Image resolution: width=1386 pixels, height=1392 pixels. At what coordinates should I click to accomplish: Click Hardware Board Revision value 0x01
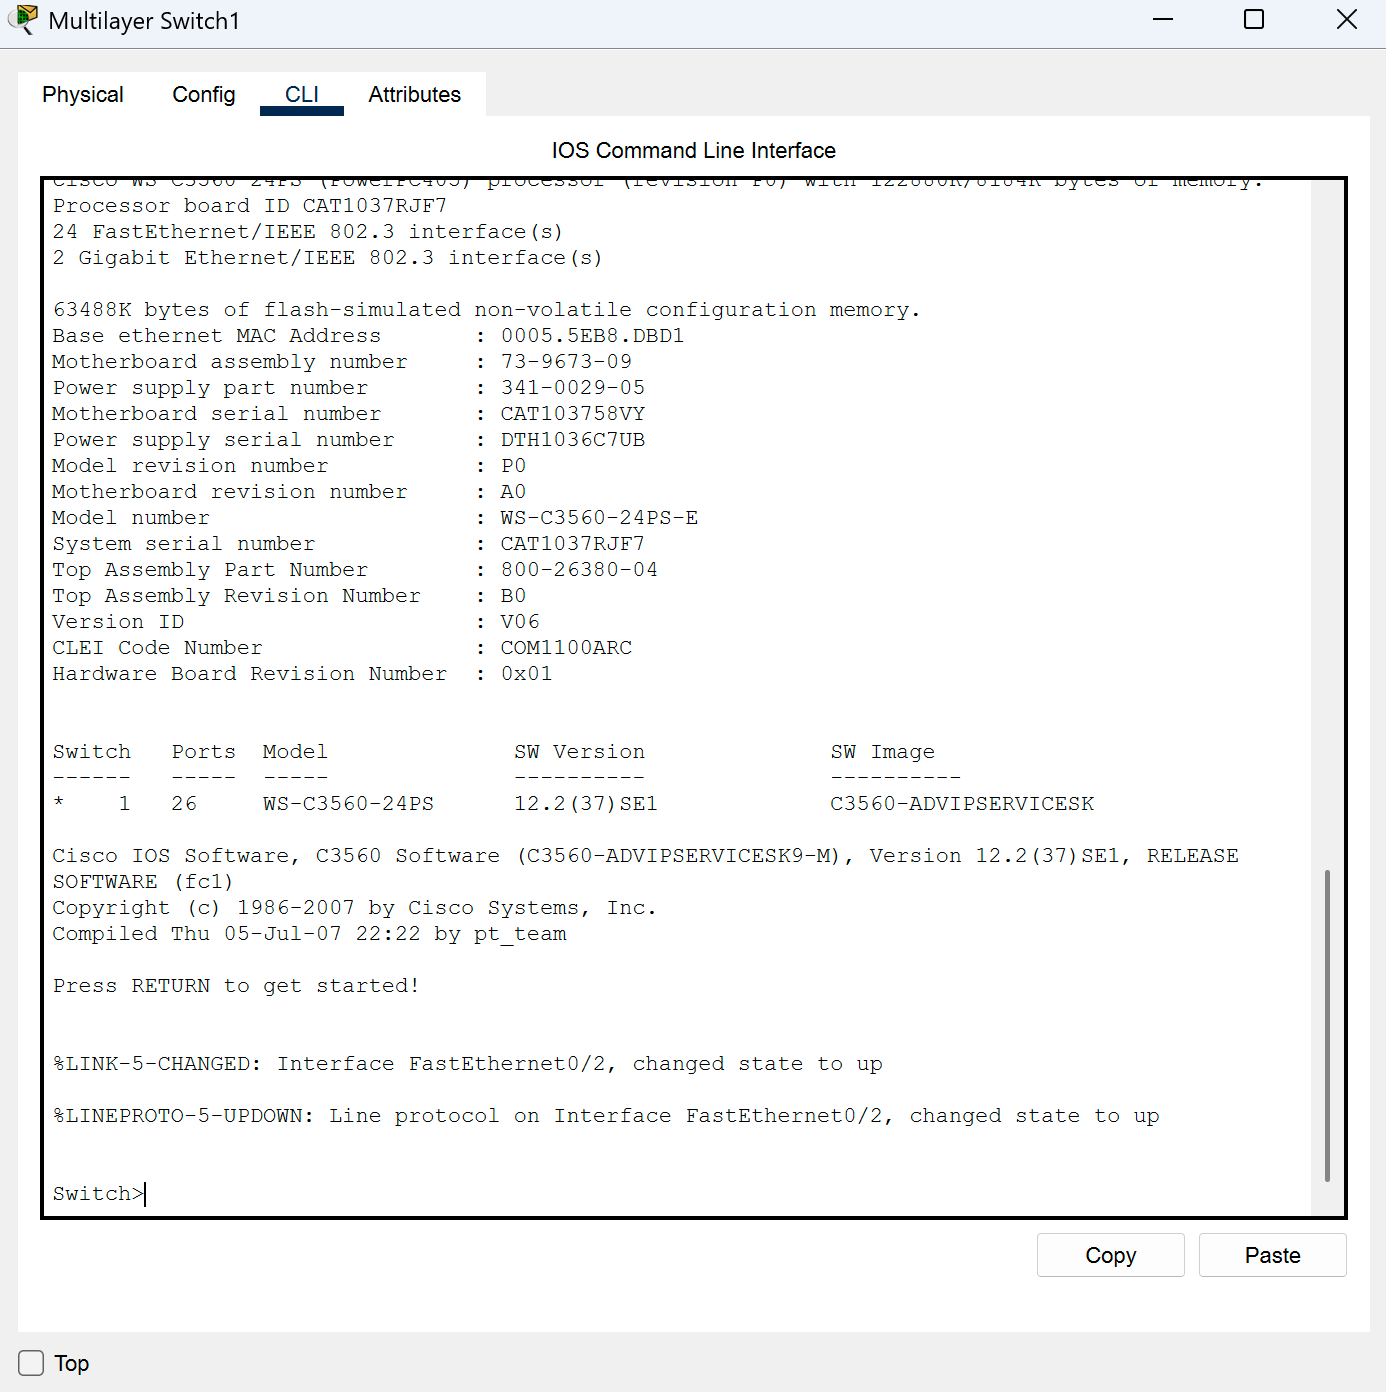click(526, 674)
